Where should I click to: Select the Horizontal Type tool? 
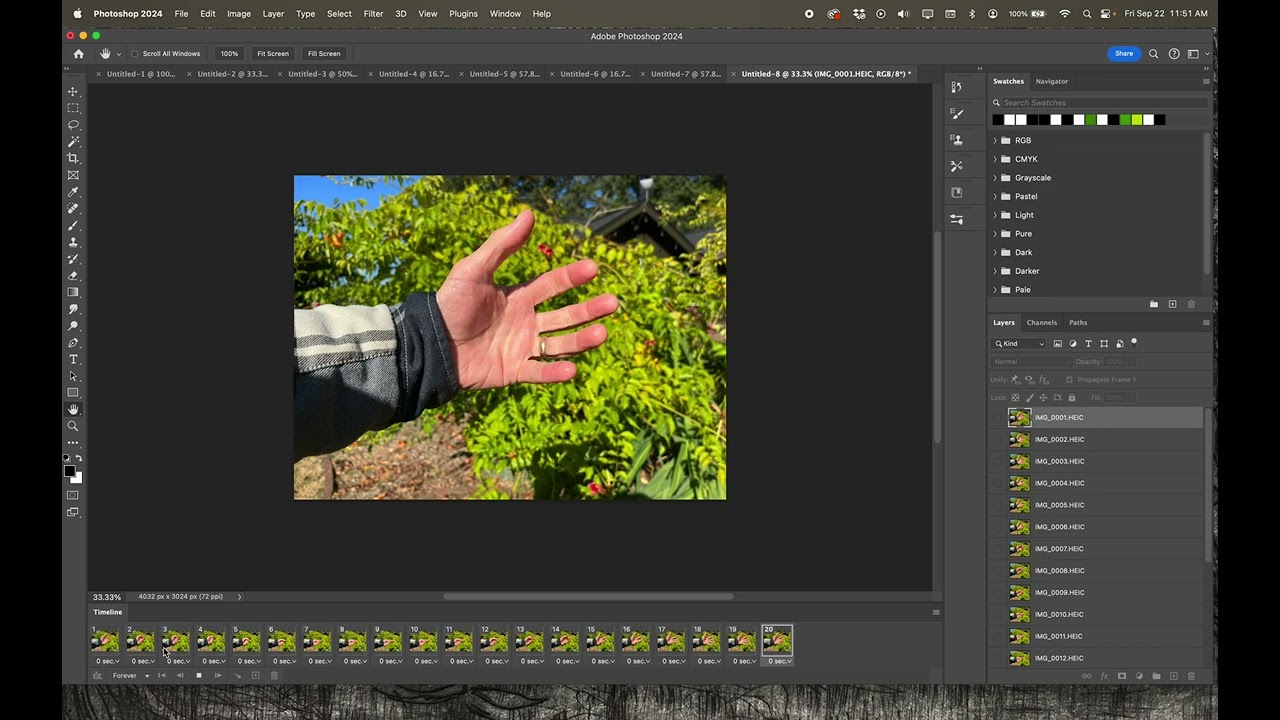tap(73, 359)
